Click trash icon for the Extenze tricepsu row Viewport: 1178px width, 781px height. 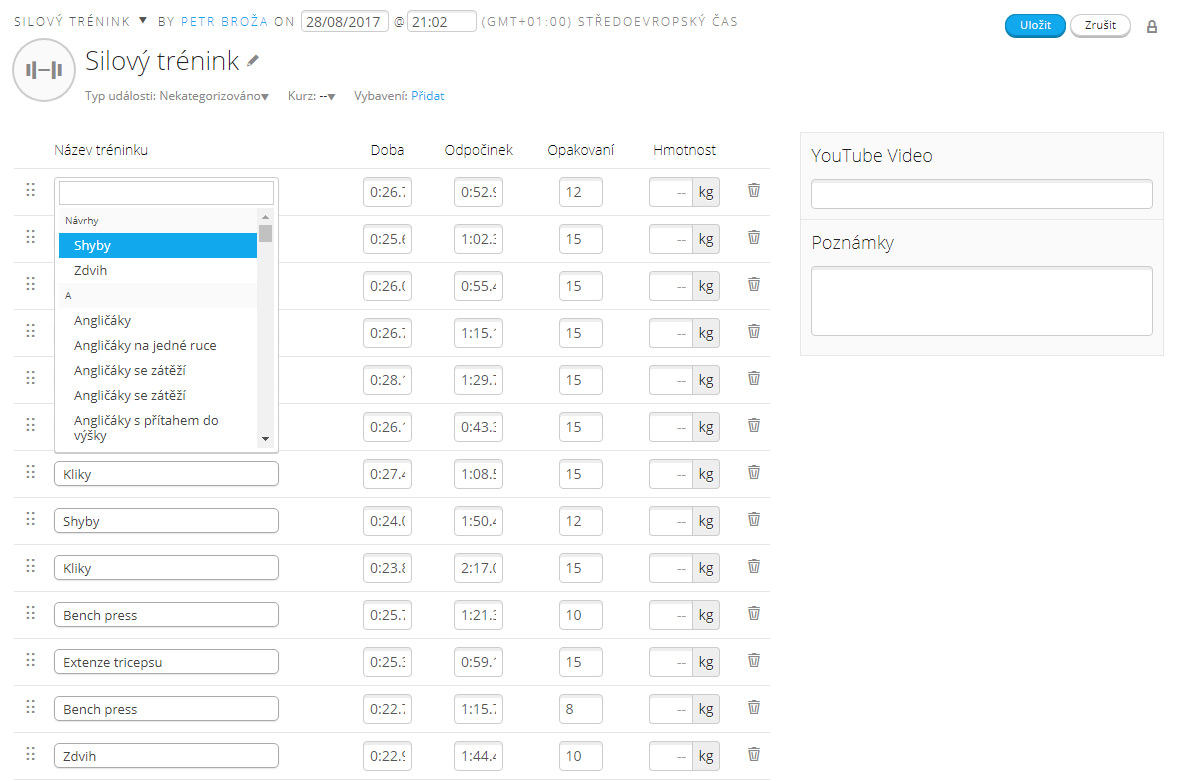754,660
